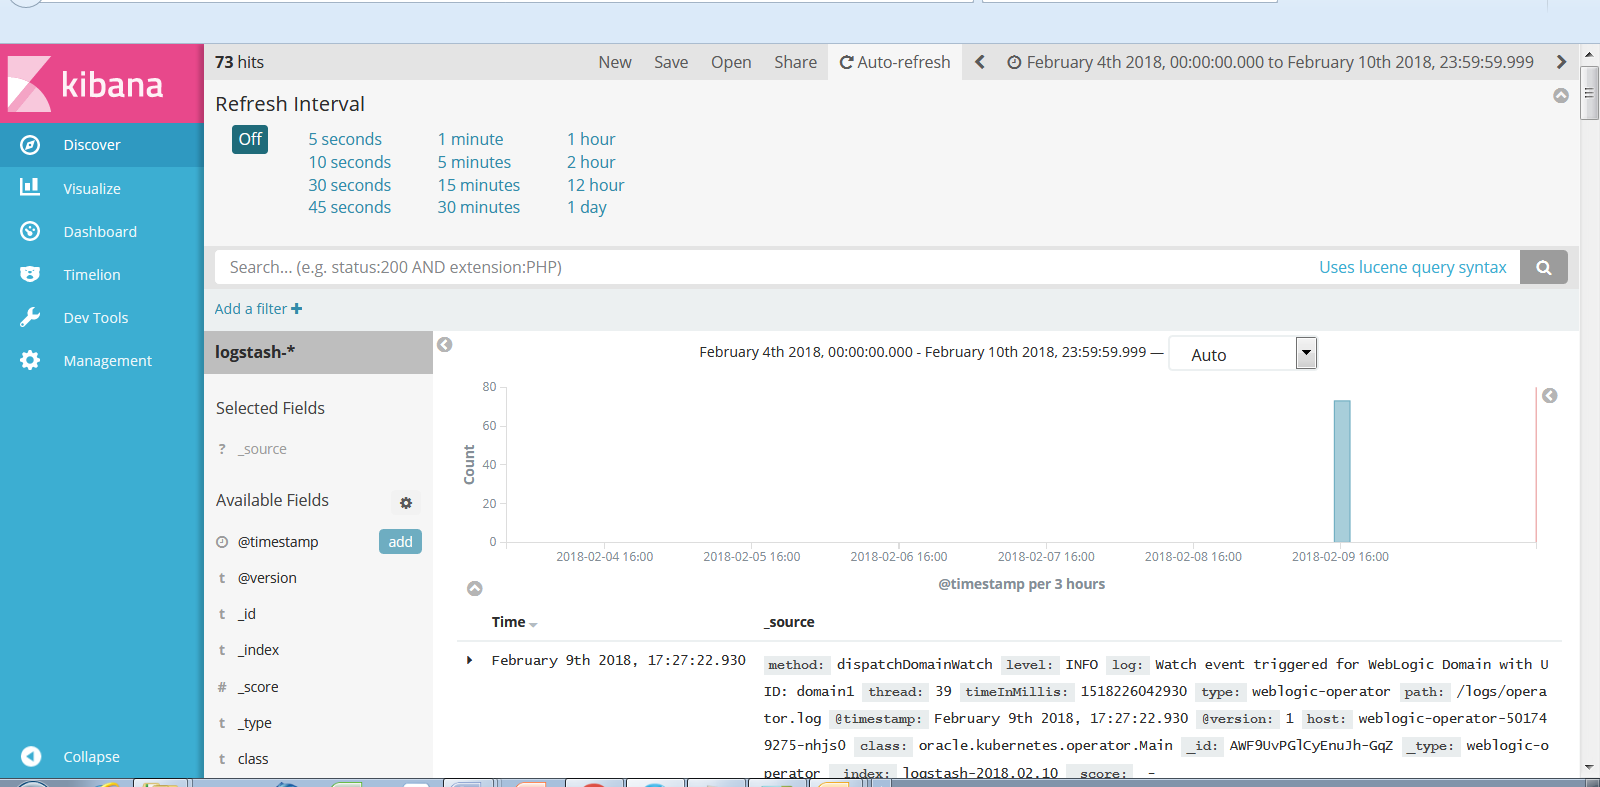Click the histogram bar for February 9th
1600x787 pixels.
click(x=1342, y=471)
